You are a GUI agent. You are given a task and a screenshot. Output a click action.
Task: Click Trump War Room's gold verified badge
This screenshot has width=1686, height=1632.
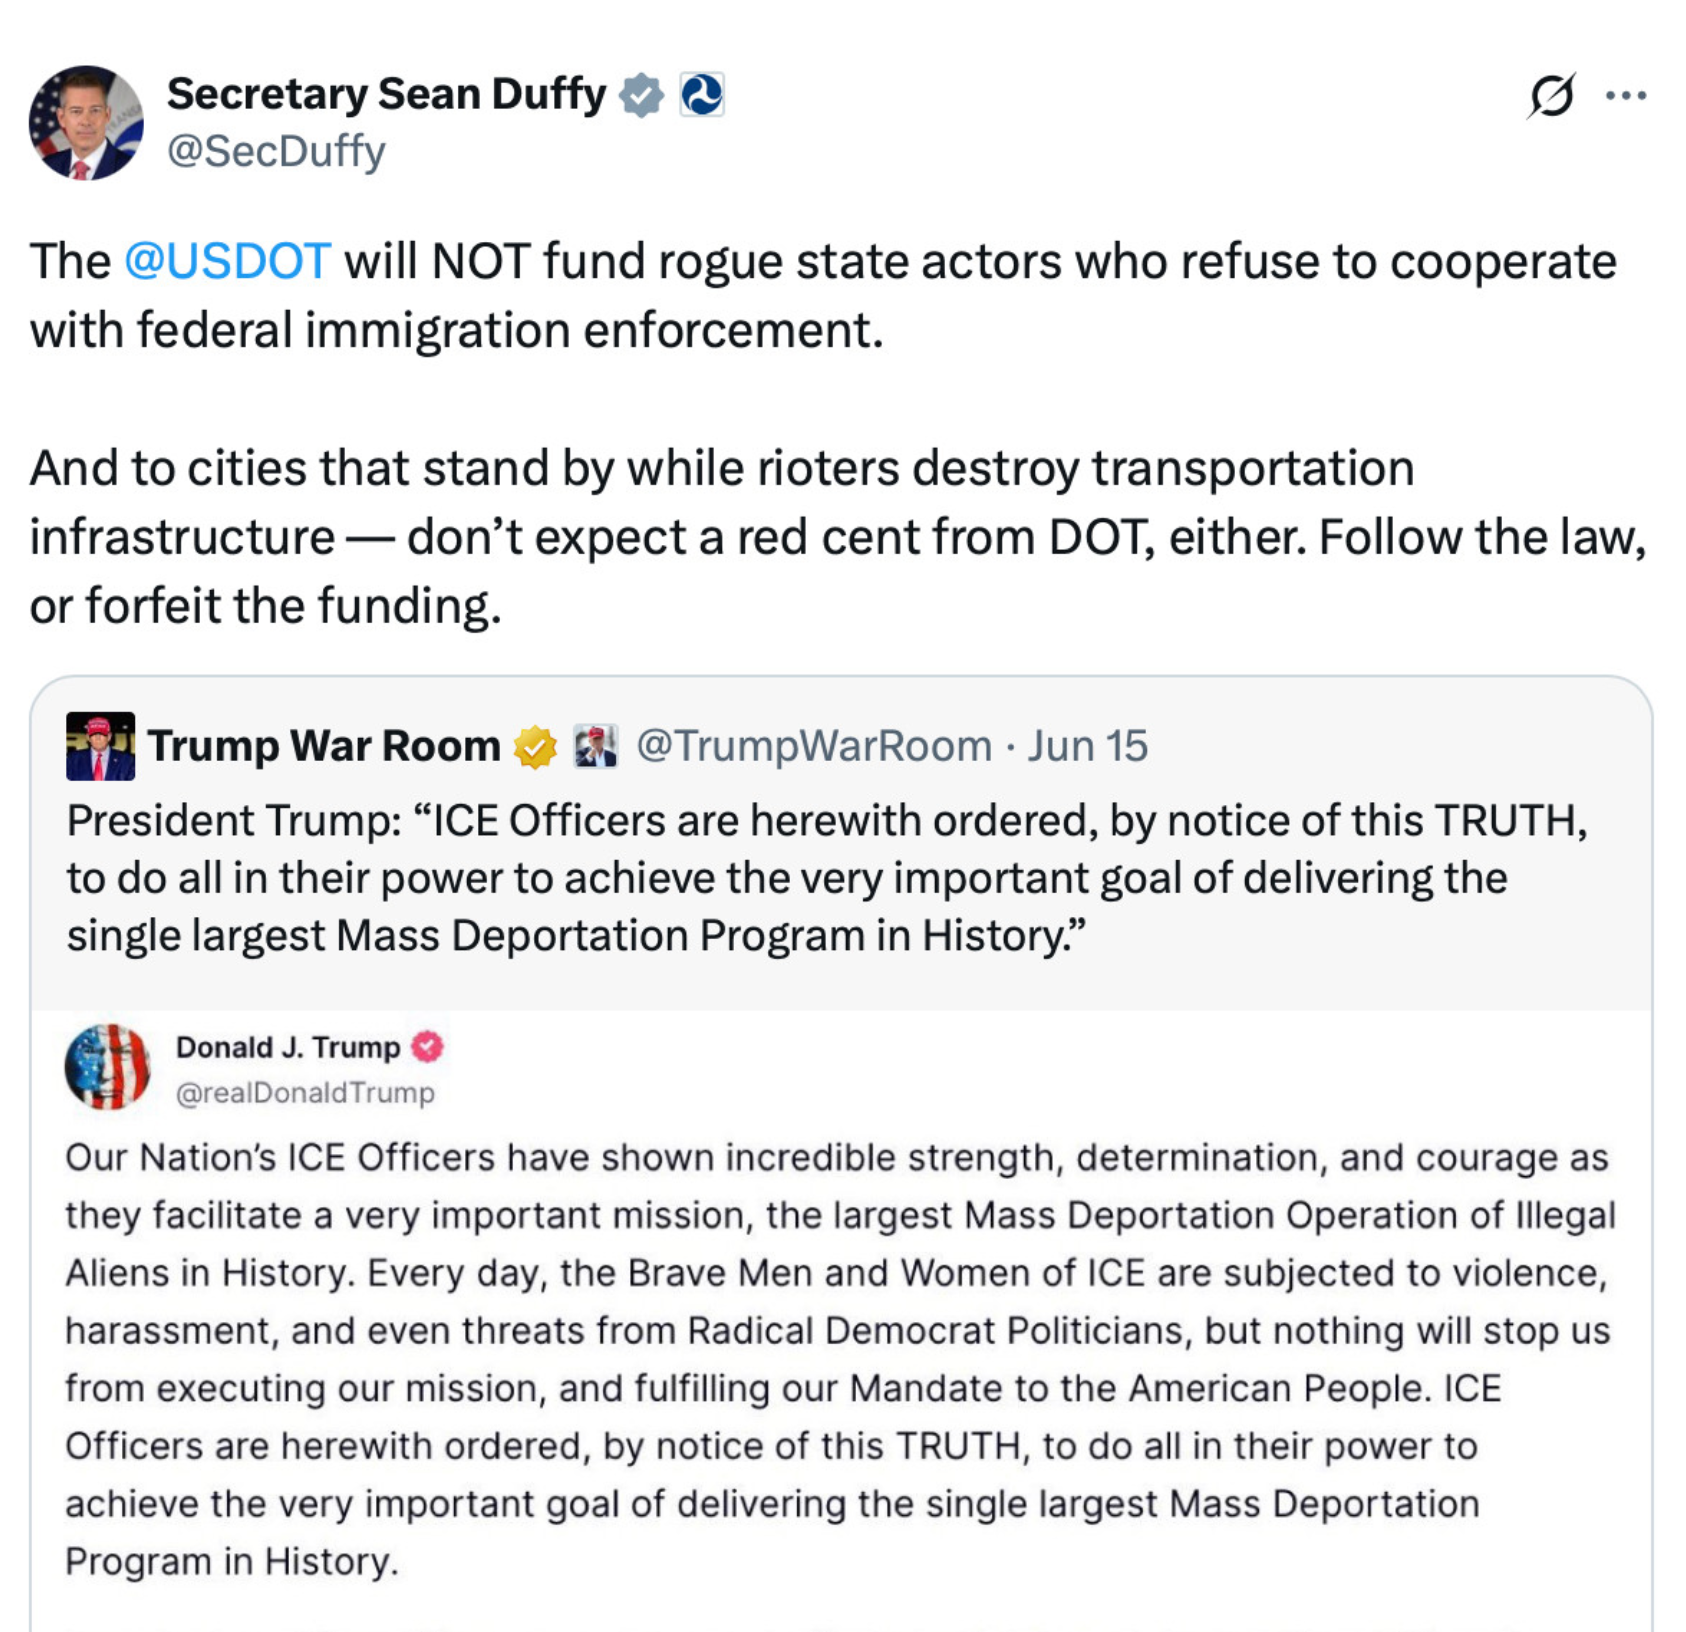[531, 744]
